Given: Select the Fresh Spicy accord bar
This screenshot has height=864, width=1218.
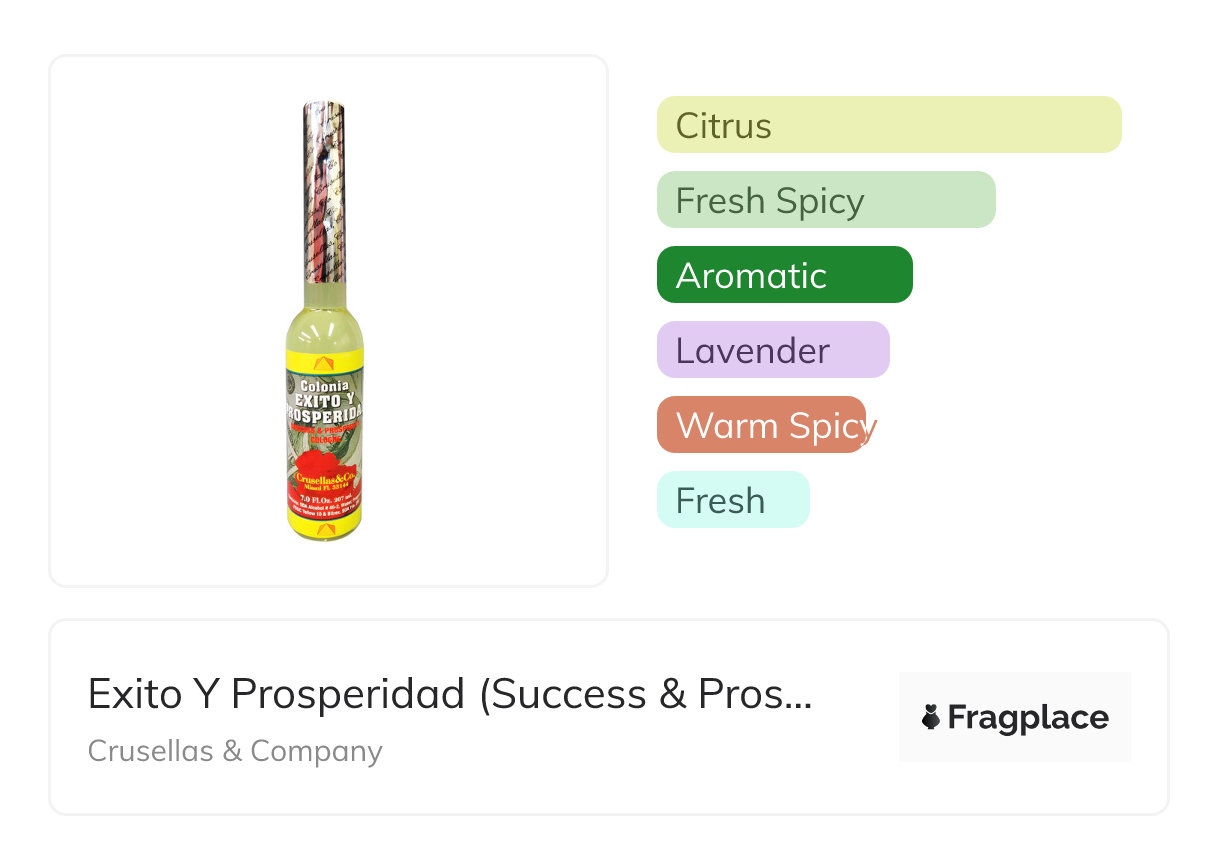Looking at the screenshot, I should pyautogui.click(x=826, y=200).
